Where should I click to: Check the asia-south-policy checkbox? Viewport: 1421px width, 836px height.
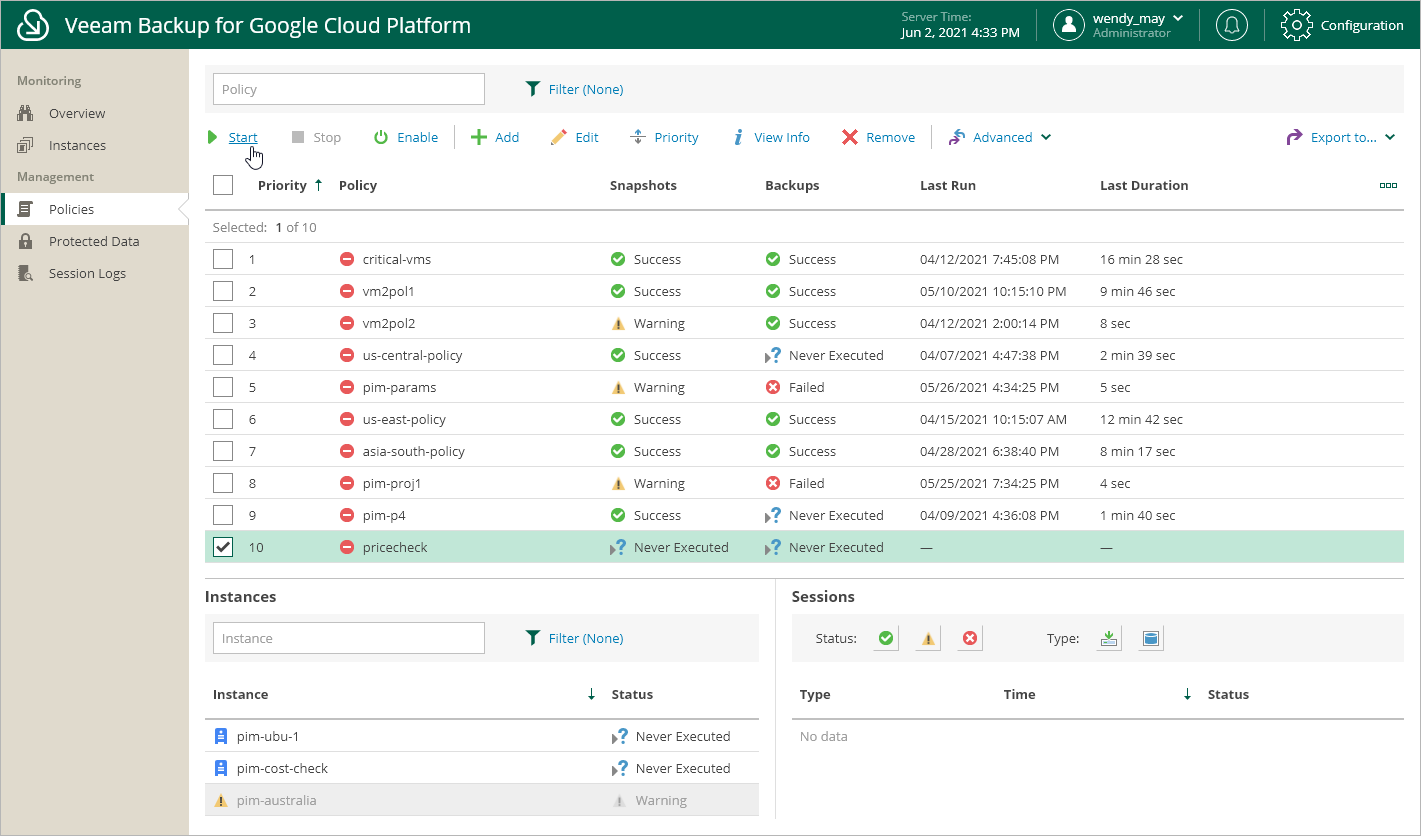[223, 451]
